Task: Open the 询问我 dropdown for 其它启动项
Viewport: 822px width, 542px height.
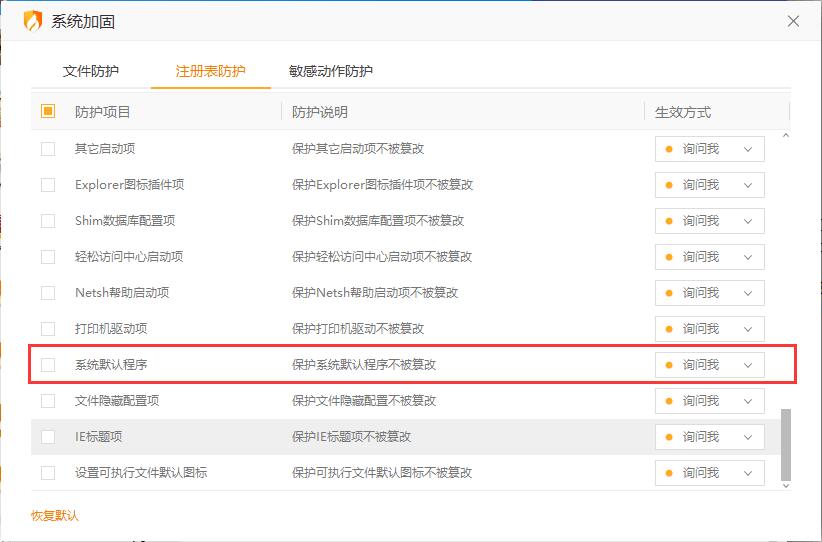Action: pyautogui.click(x=709, y=149)
